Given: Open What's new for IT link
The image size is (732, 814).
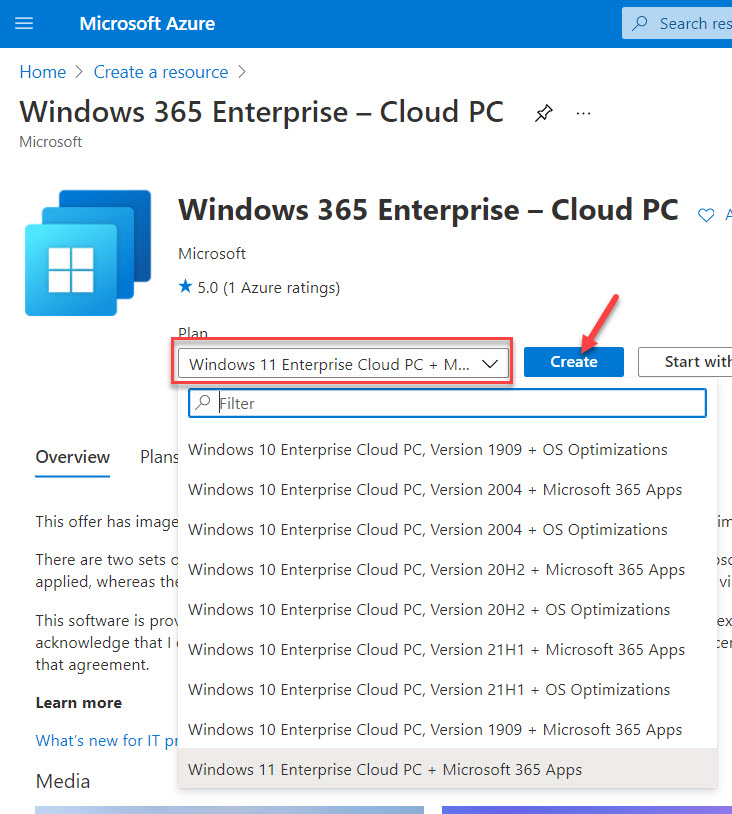Looking at the screenshot, I should click(x=106, y=740).
